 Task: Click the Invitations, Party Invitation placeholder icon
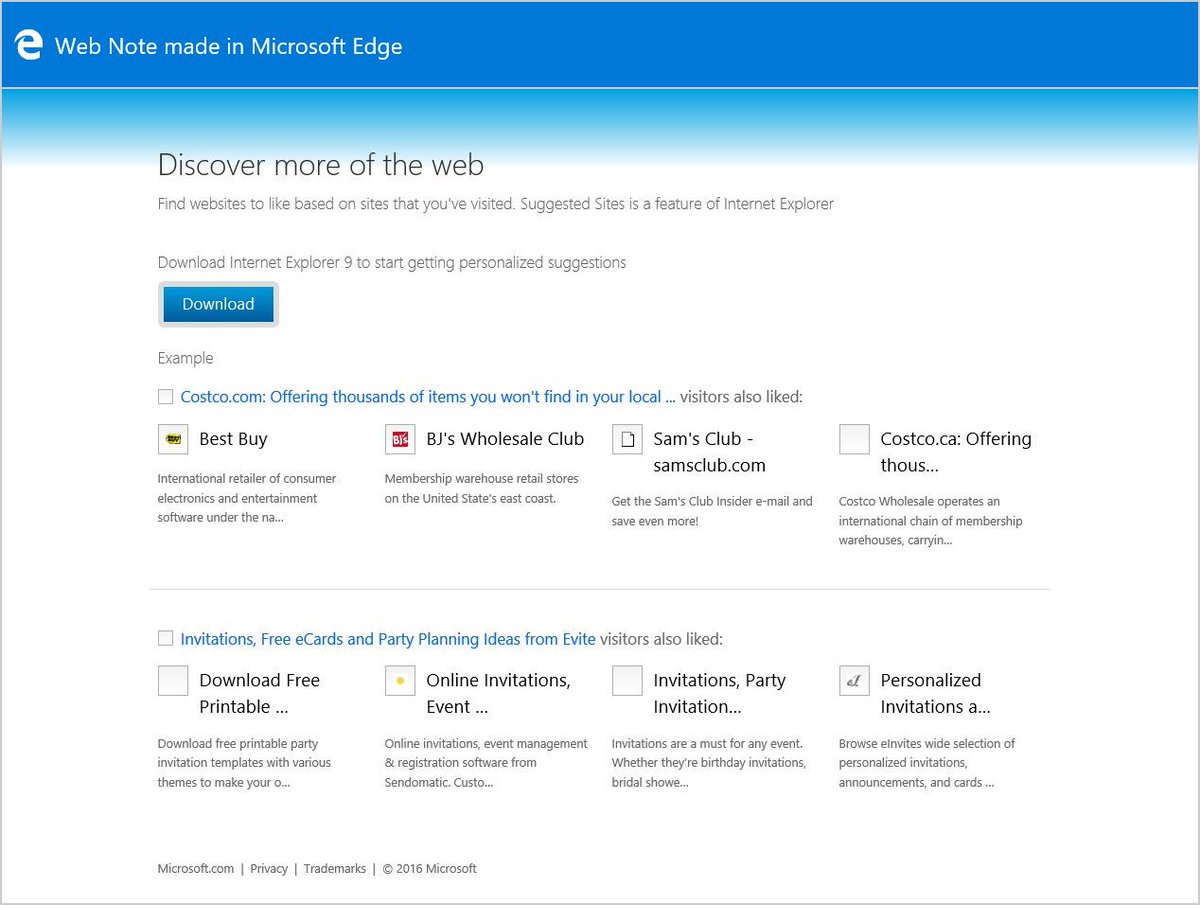(627, 680)
